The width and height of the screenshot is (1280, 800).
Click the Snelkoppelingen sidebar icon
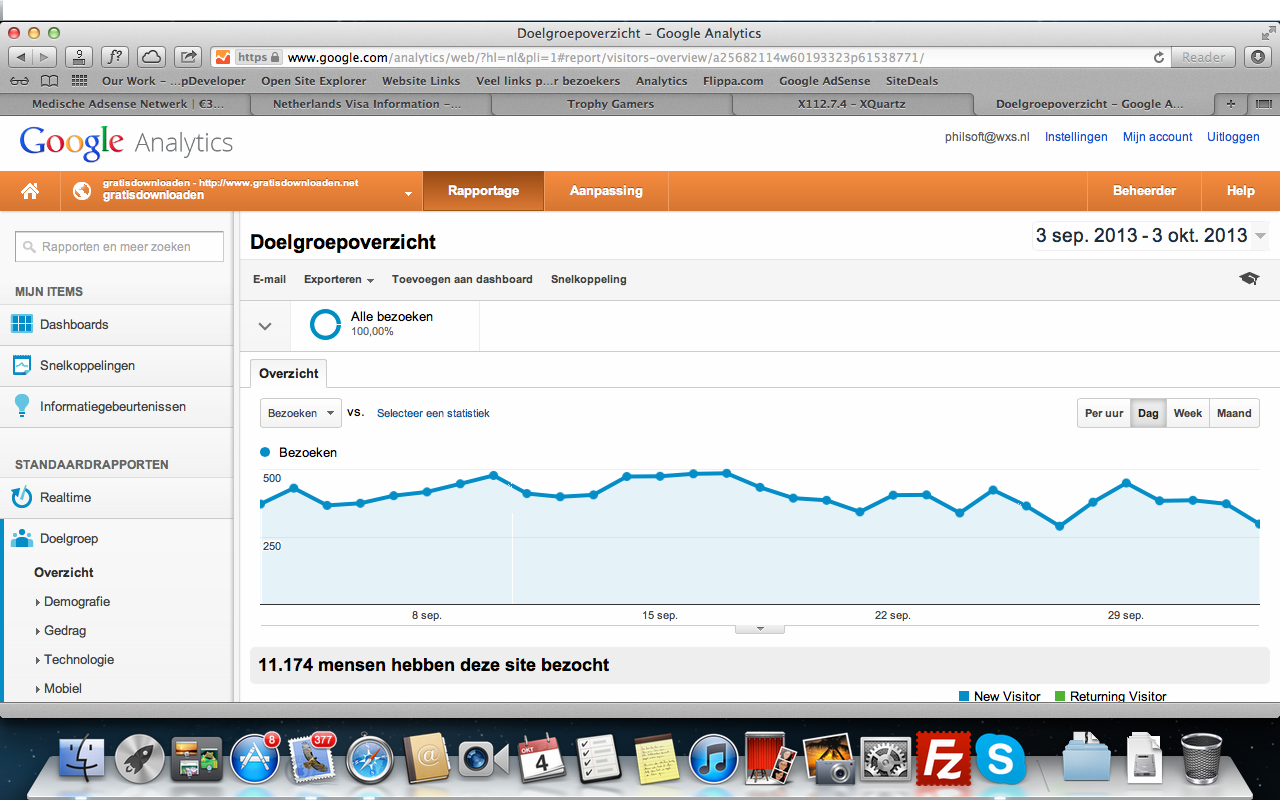(21, 365)
